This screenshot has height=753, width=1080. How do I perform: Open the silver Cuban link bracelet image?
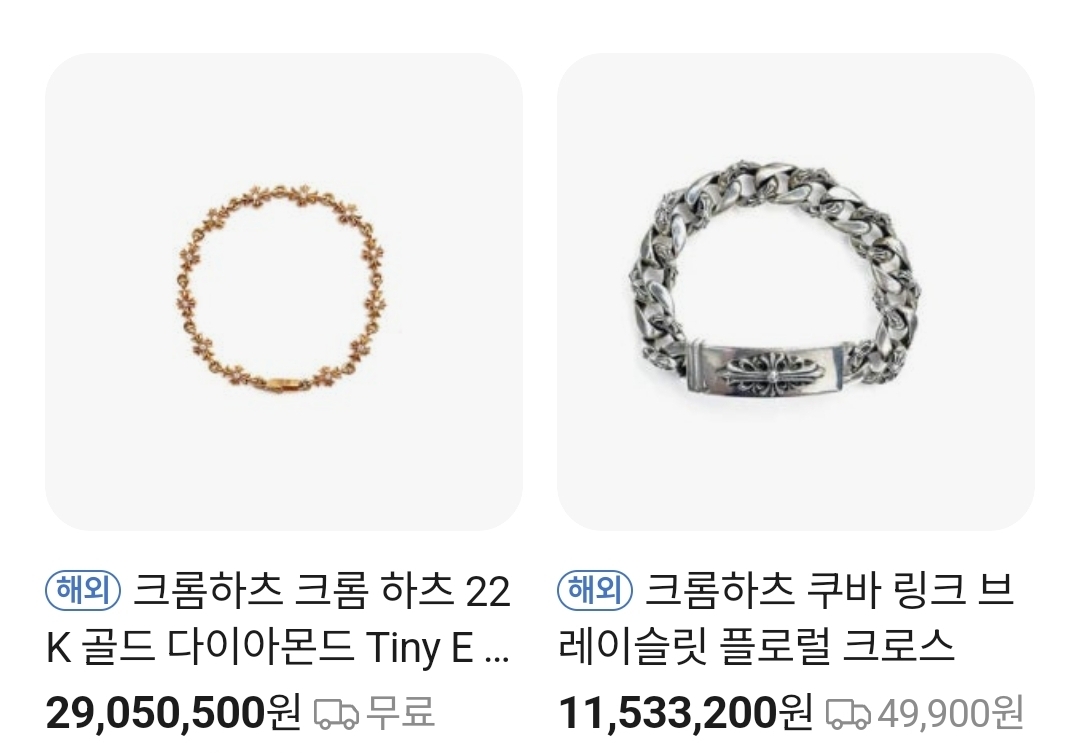click(796, 291)
